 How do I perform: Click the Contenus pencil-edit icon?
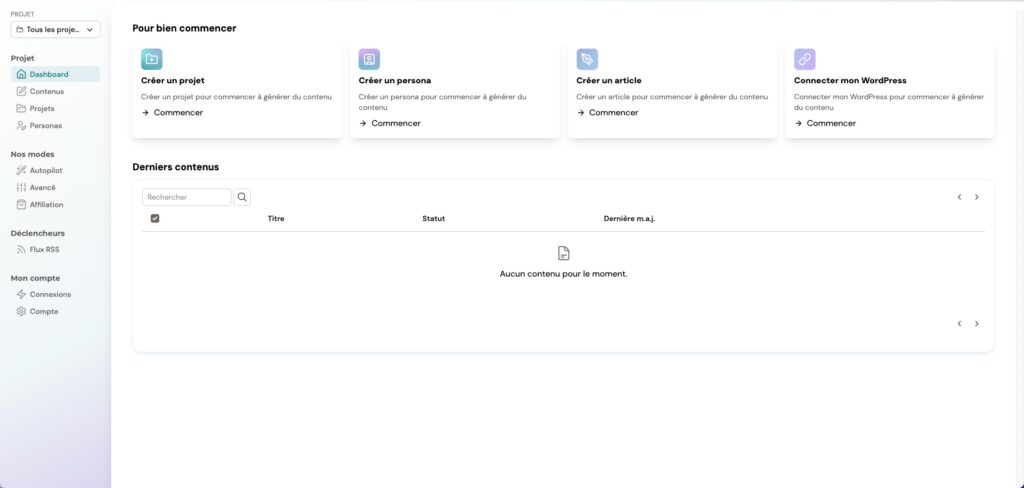pos(22,91)
